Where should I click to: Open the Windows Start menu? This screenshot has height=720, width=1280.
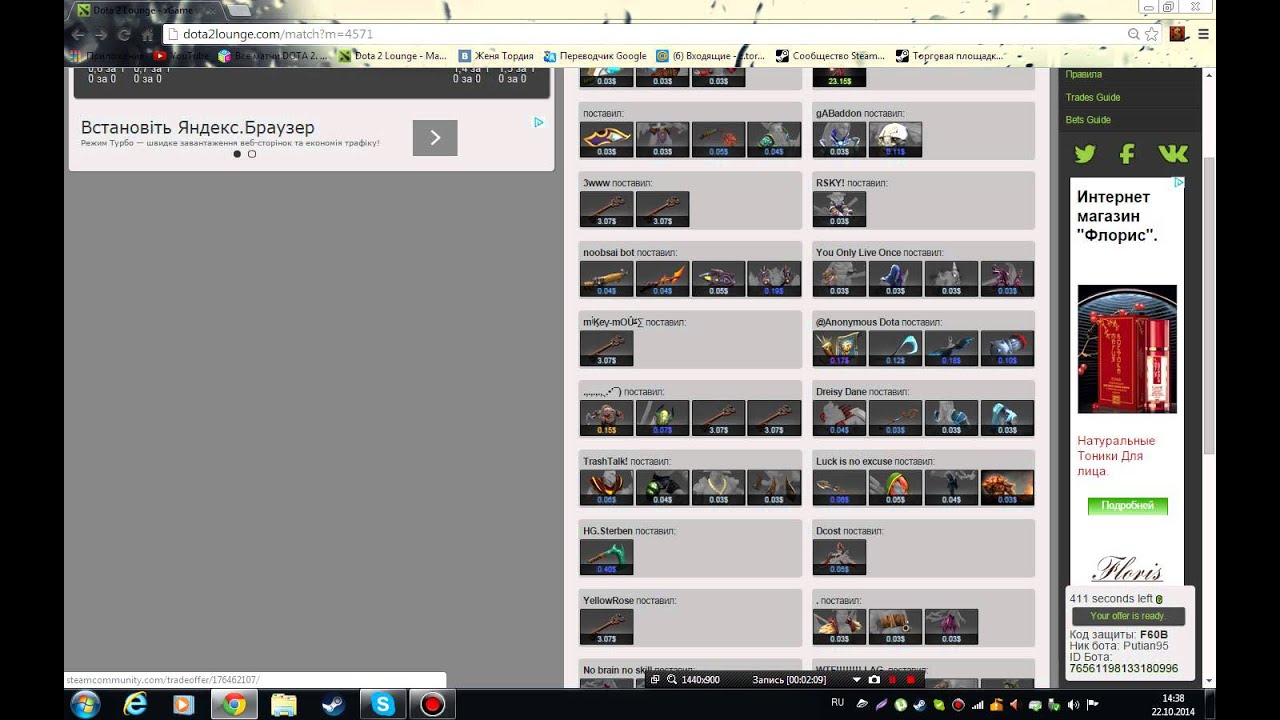click(x=85, y=704)
